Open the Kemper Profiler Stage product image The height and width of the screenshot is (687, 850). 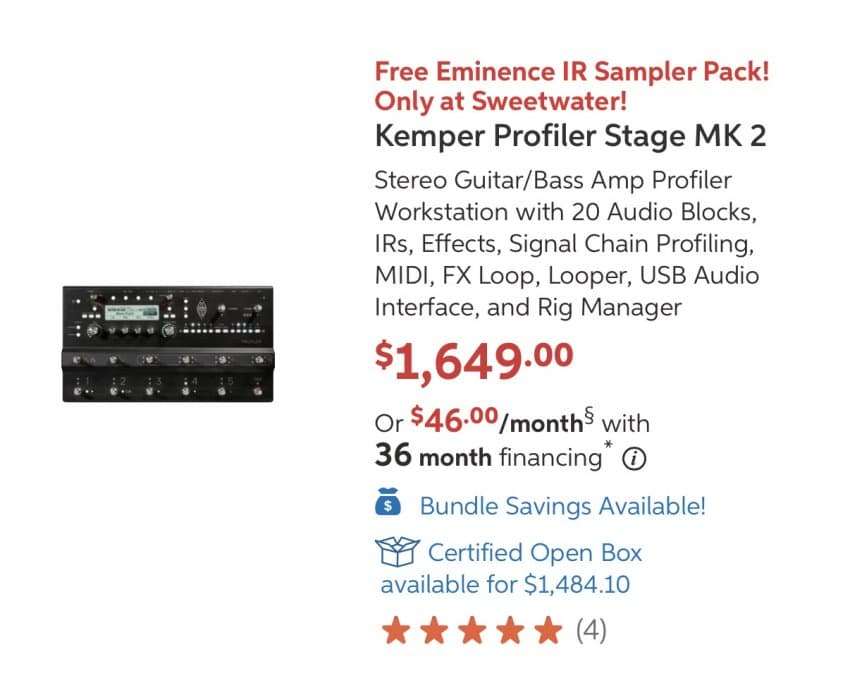coord(168,344)
